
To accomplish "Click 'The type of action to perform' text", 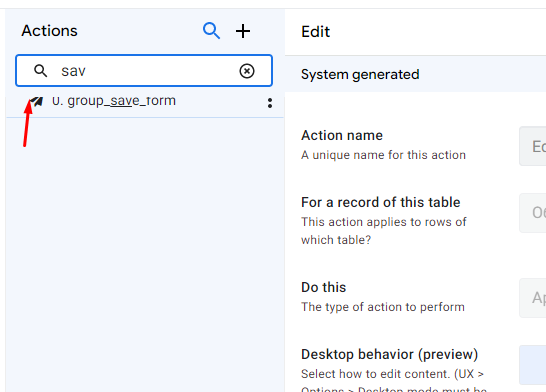I will pos(383,307).
